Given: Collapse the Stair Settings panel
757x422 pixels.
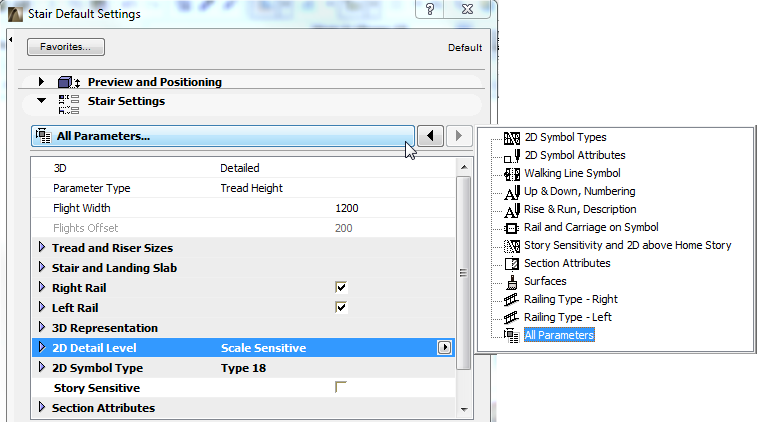Looking at the screenshot, I should point(42,100).
